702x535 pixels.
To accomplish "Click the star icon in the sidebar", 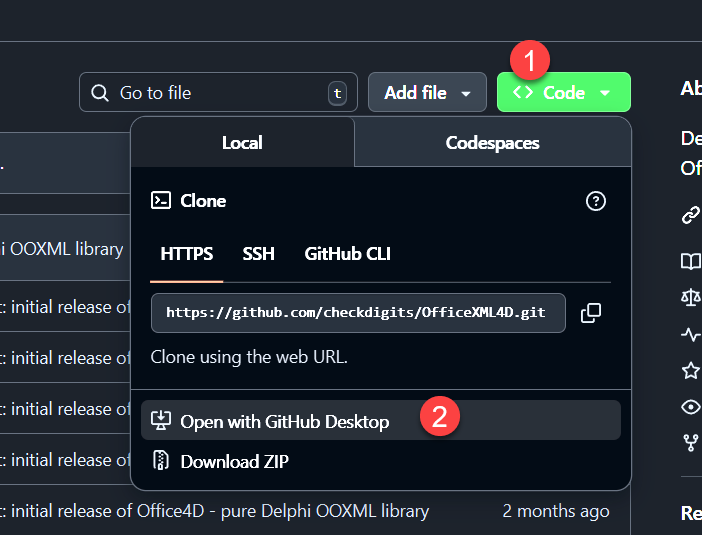I will click(690, 370).
